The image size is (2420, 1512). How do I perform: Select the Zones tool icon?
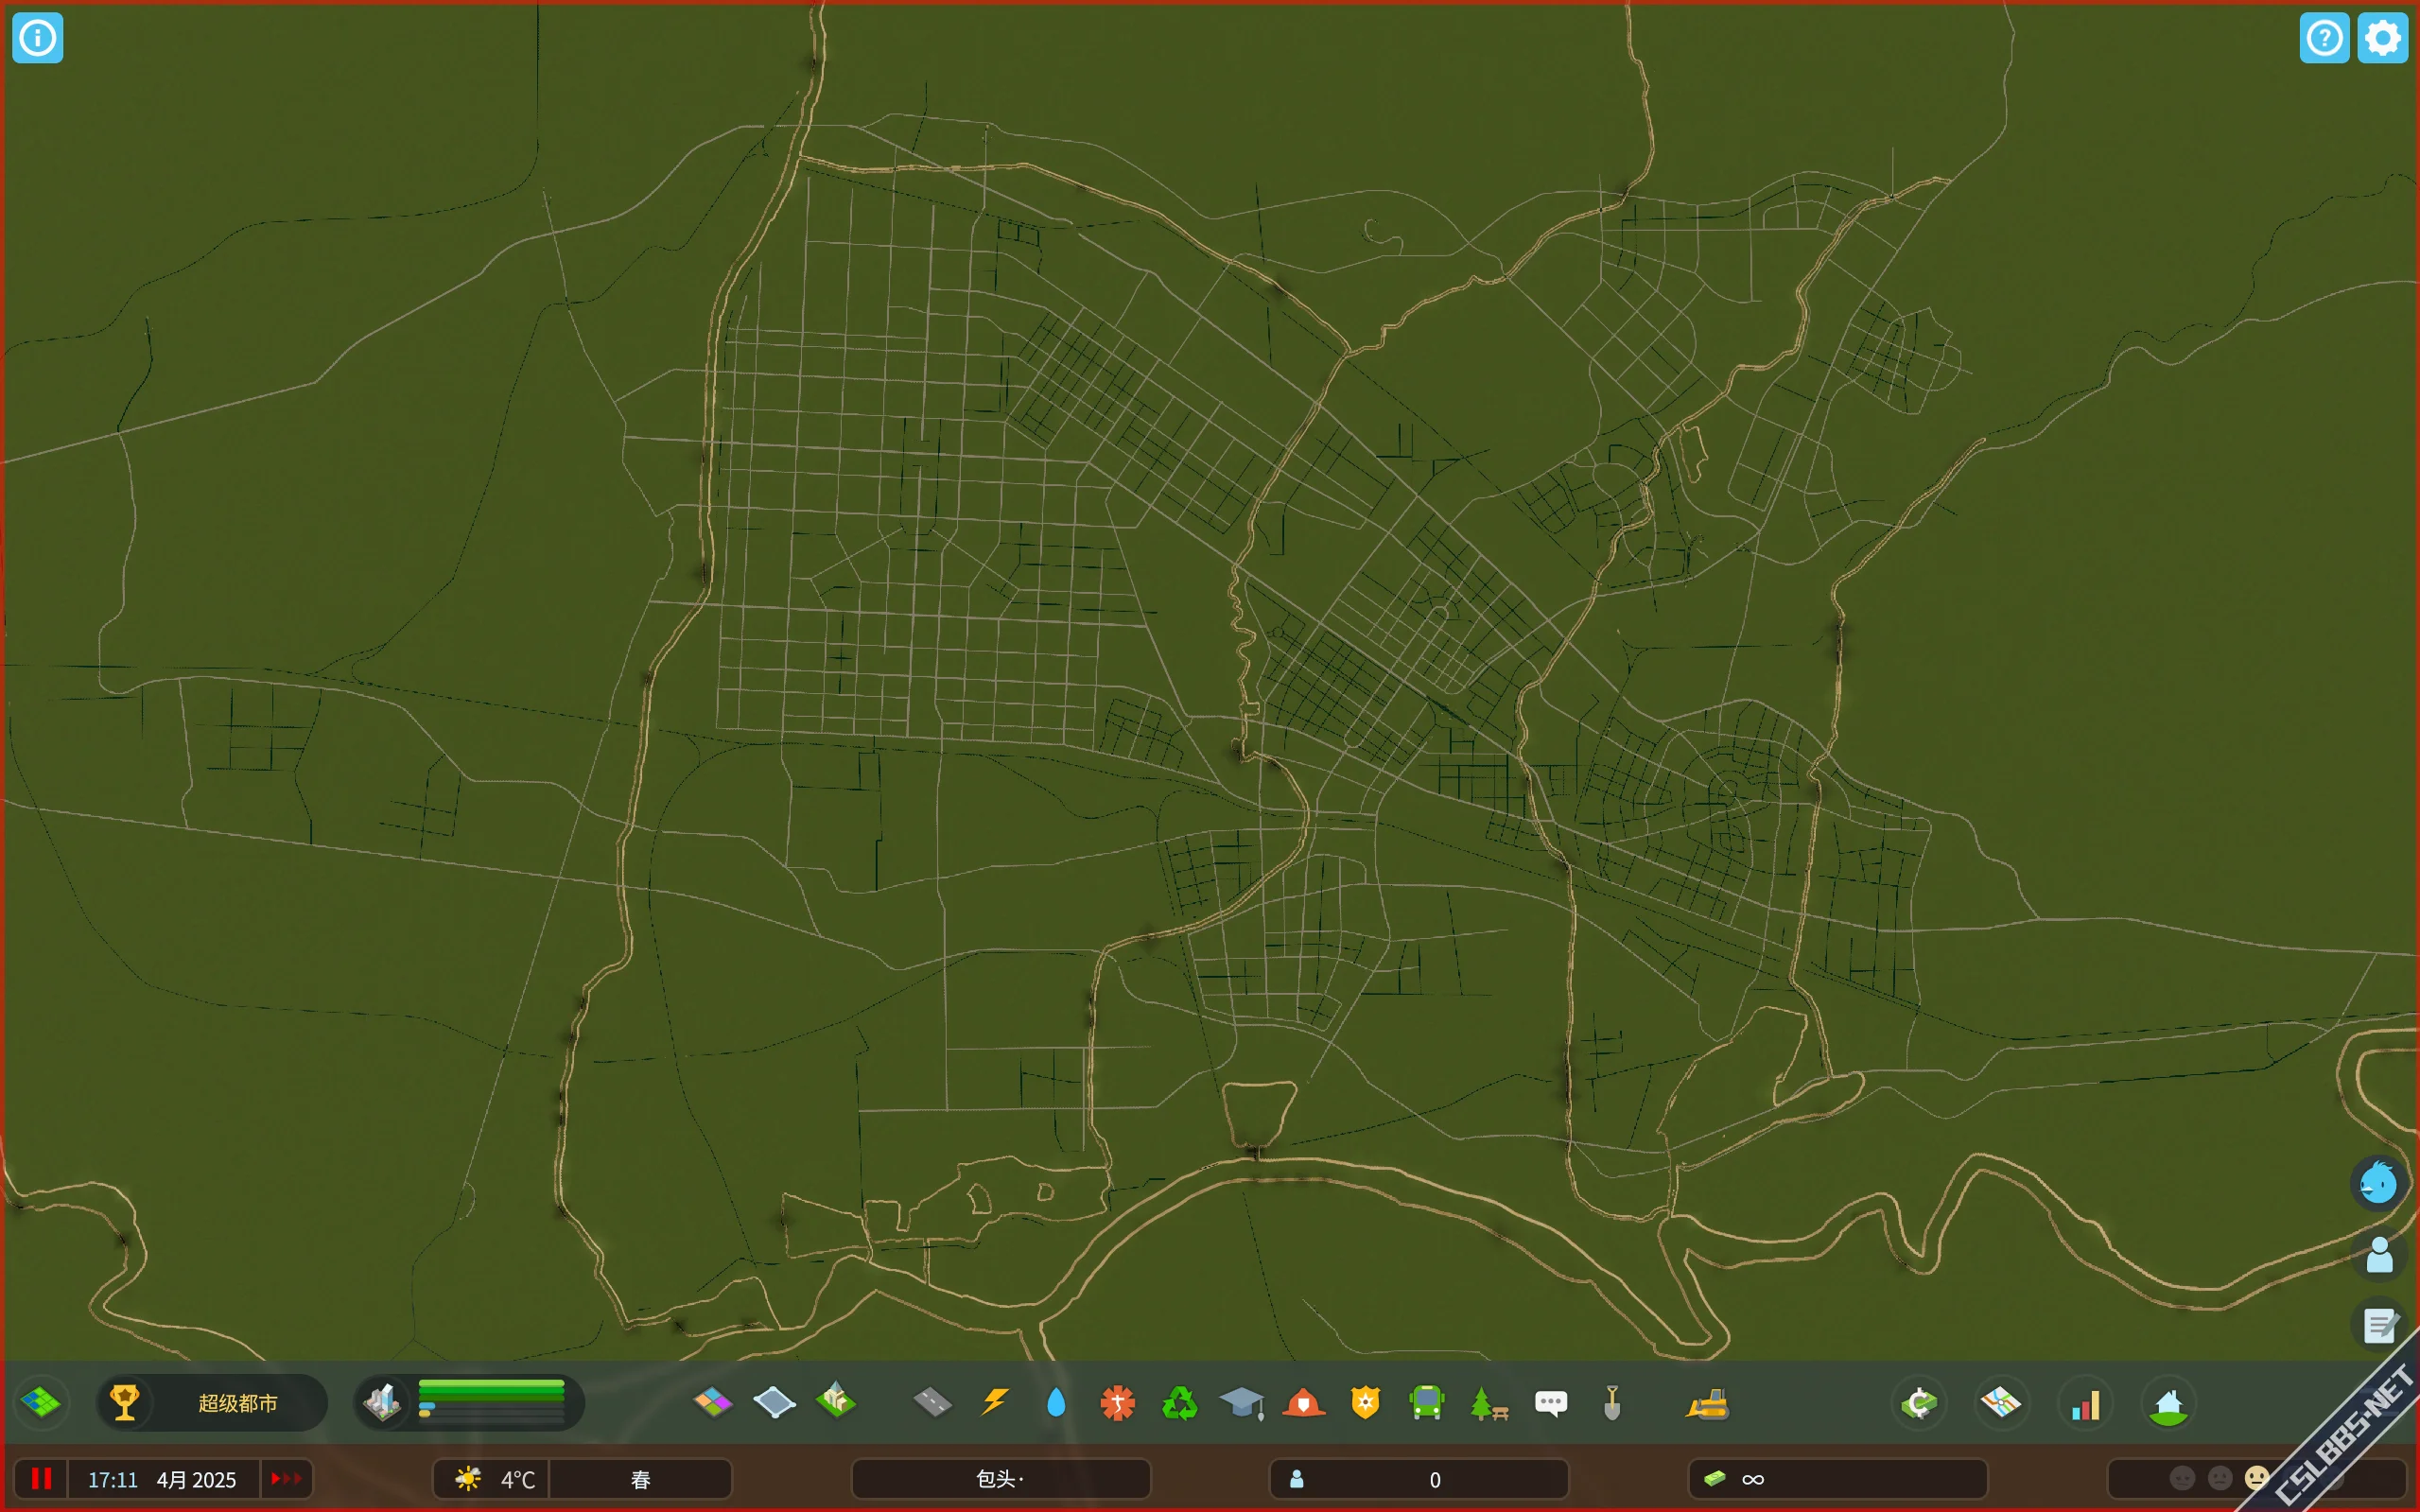pos(712,1402)
